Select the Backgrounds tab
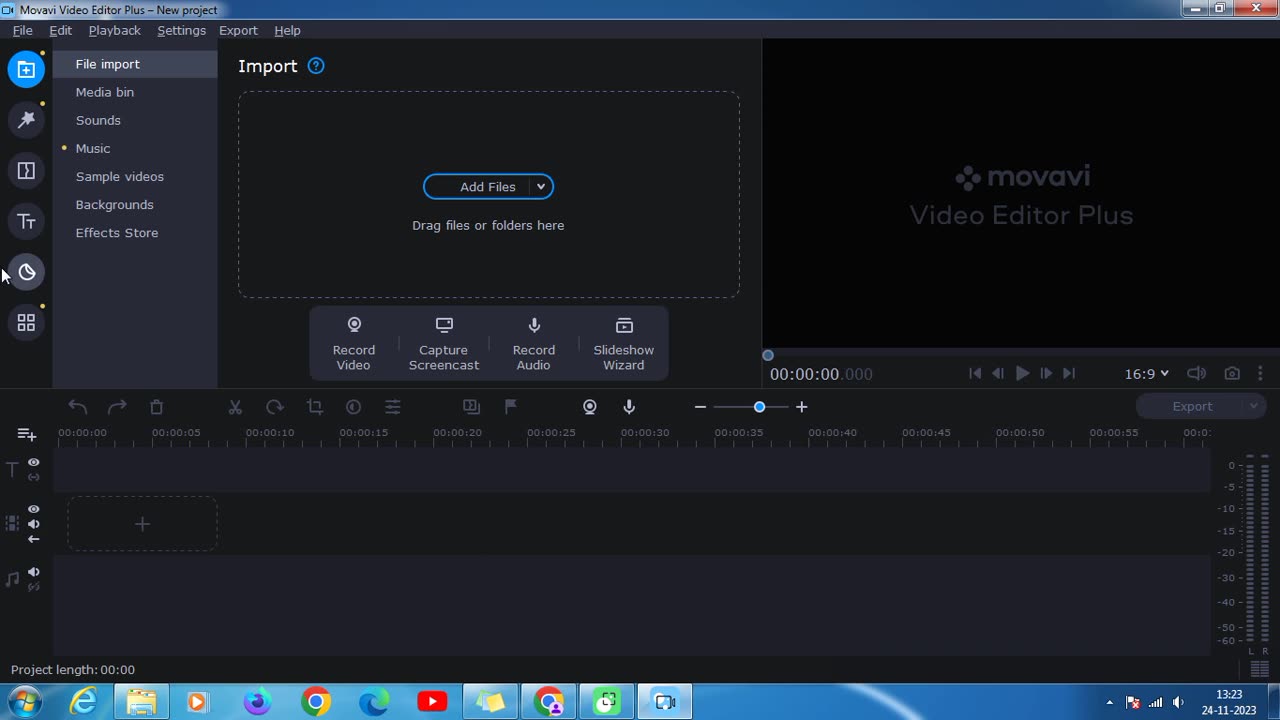Image resolution: width=1280 pixels, height=720 pixels. pyautogui.click(x=135, y=204)
